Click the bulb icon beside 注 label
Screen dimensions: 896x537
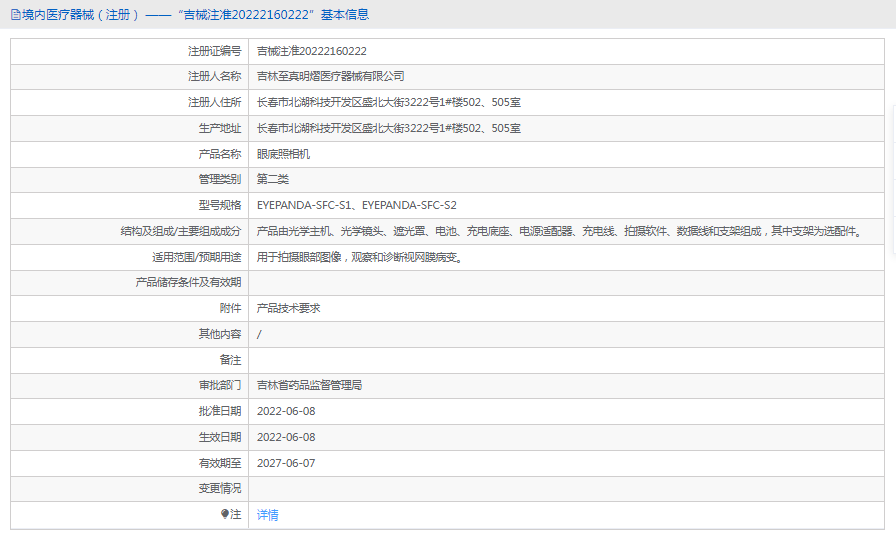pos(225,514)
